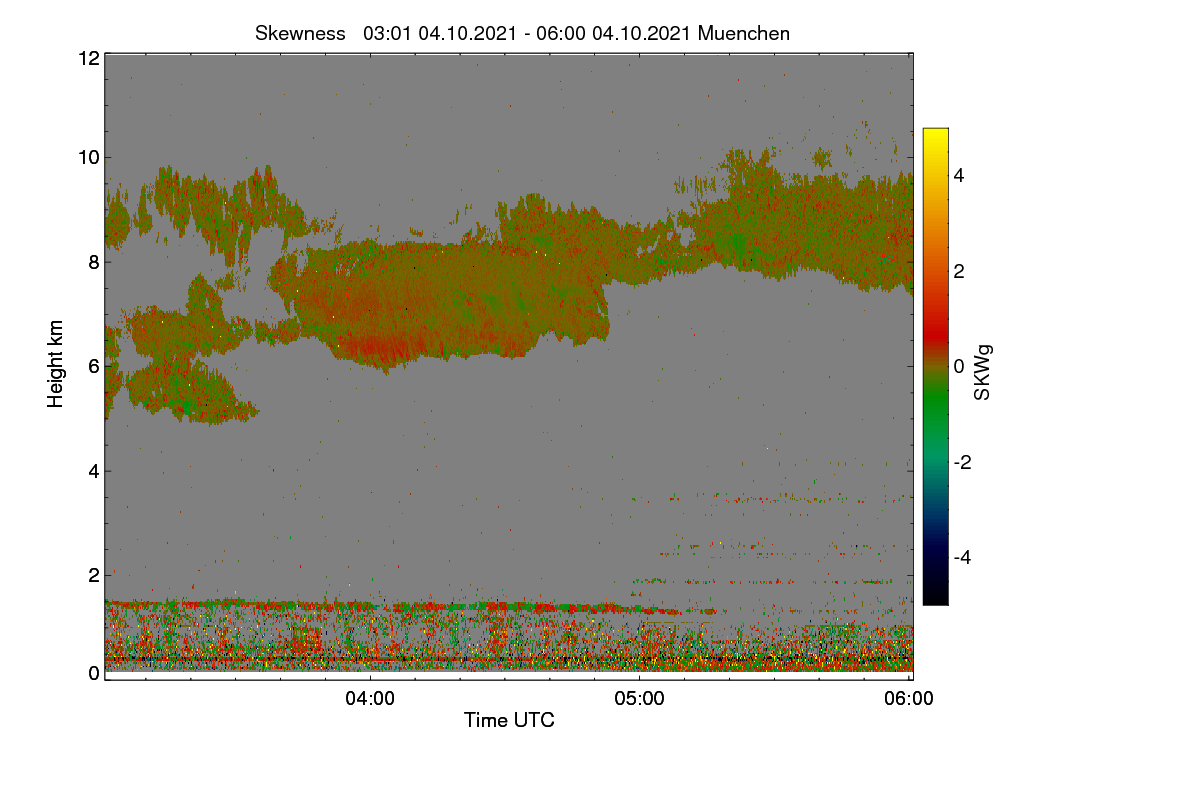
Task: Click the yellow top of the colorbar
Action: point(935,136)
